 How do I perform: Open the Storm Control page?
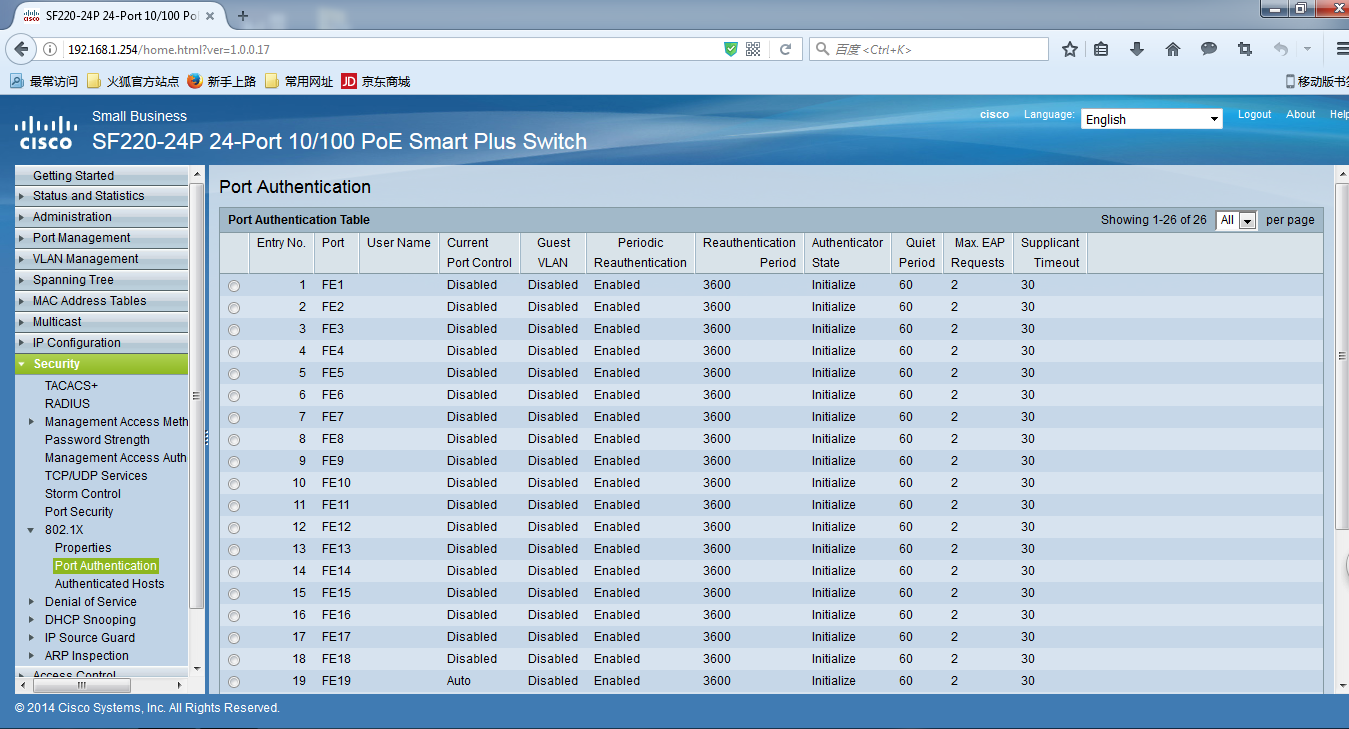[x=83, y=494]
